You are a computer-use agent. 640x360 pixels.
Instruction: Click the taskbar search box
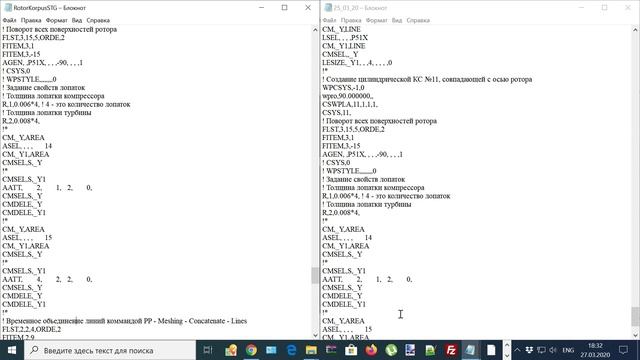point(110,350)
